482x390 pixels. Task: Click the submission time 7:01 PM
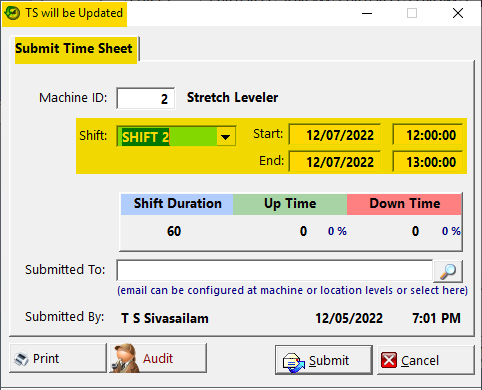coord(436,318)
